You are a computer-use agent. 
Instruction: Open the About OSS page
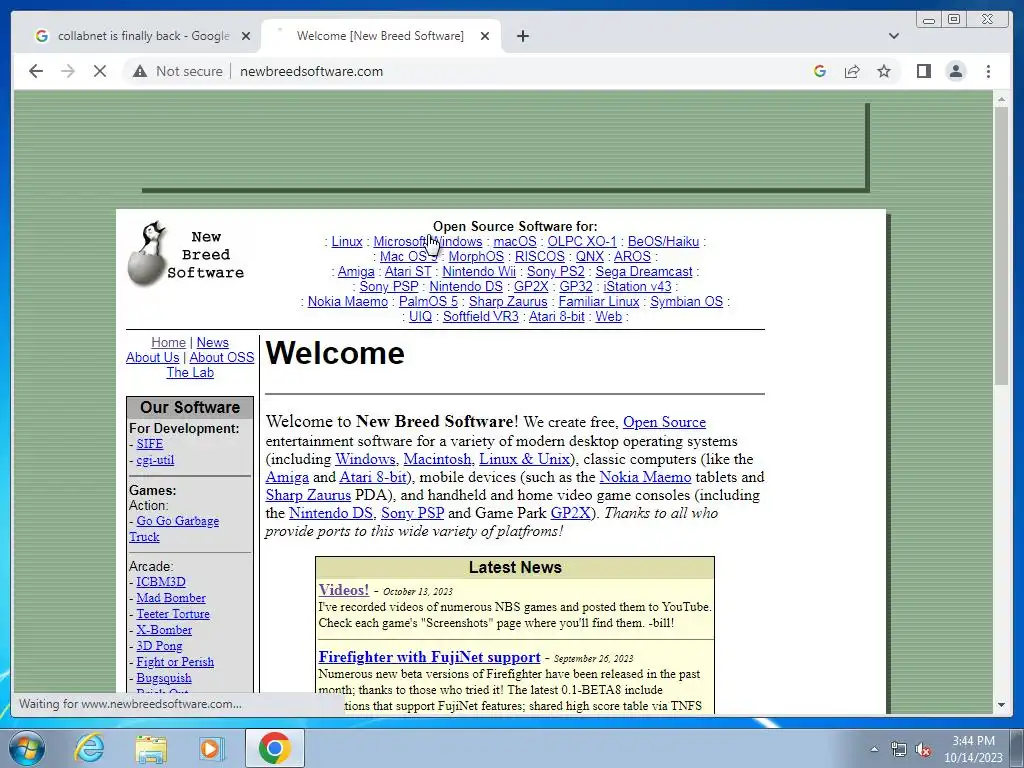coord(221,357)
